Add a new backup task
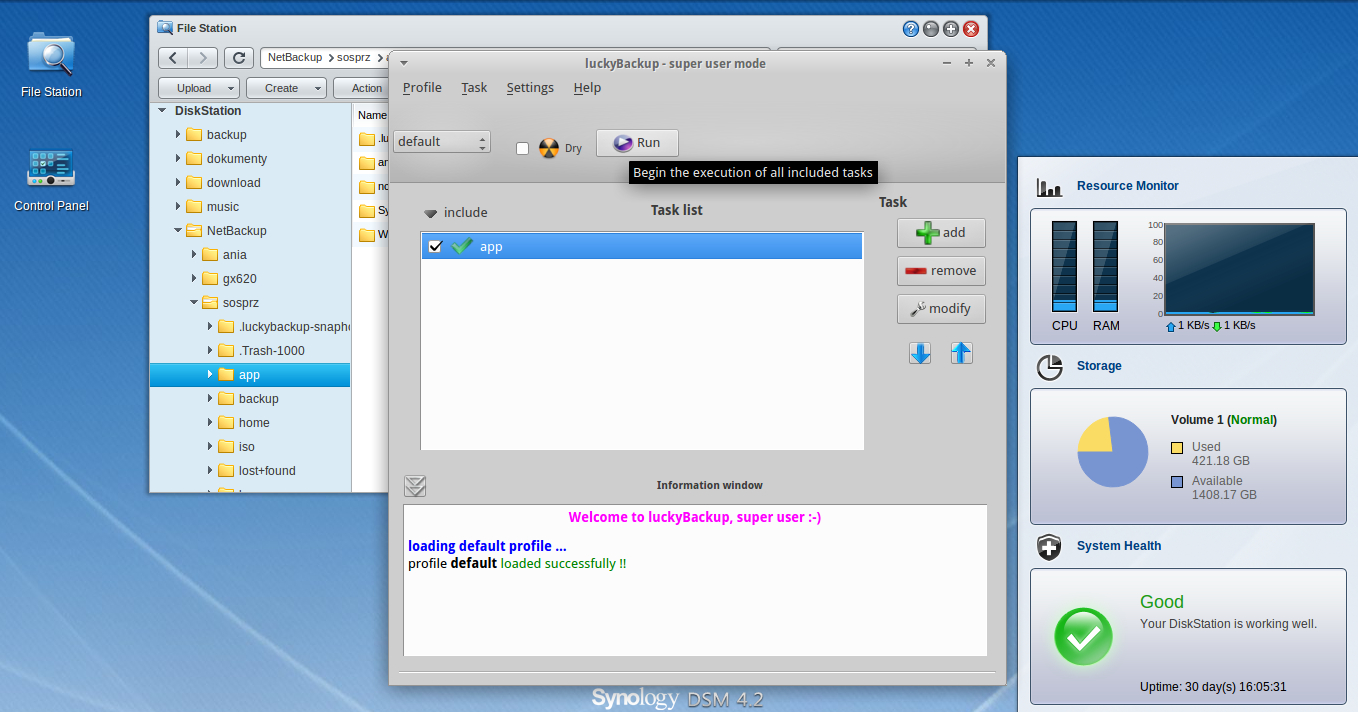 tap(941, 233)
